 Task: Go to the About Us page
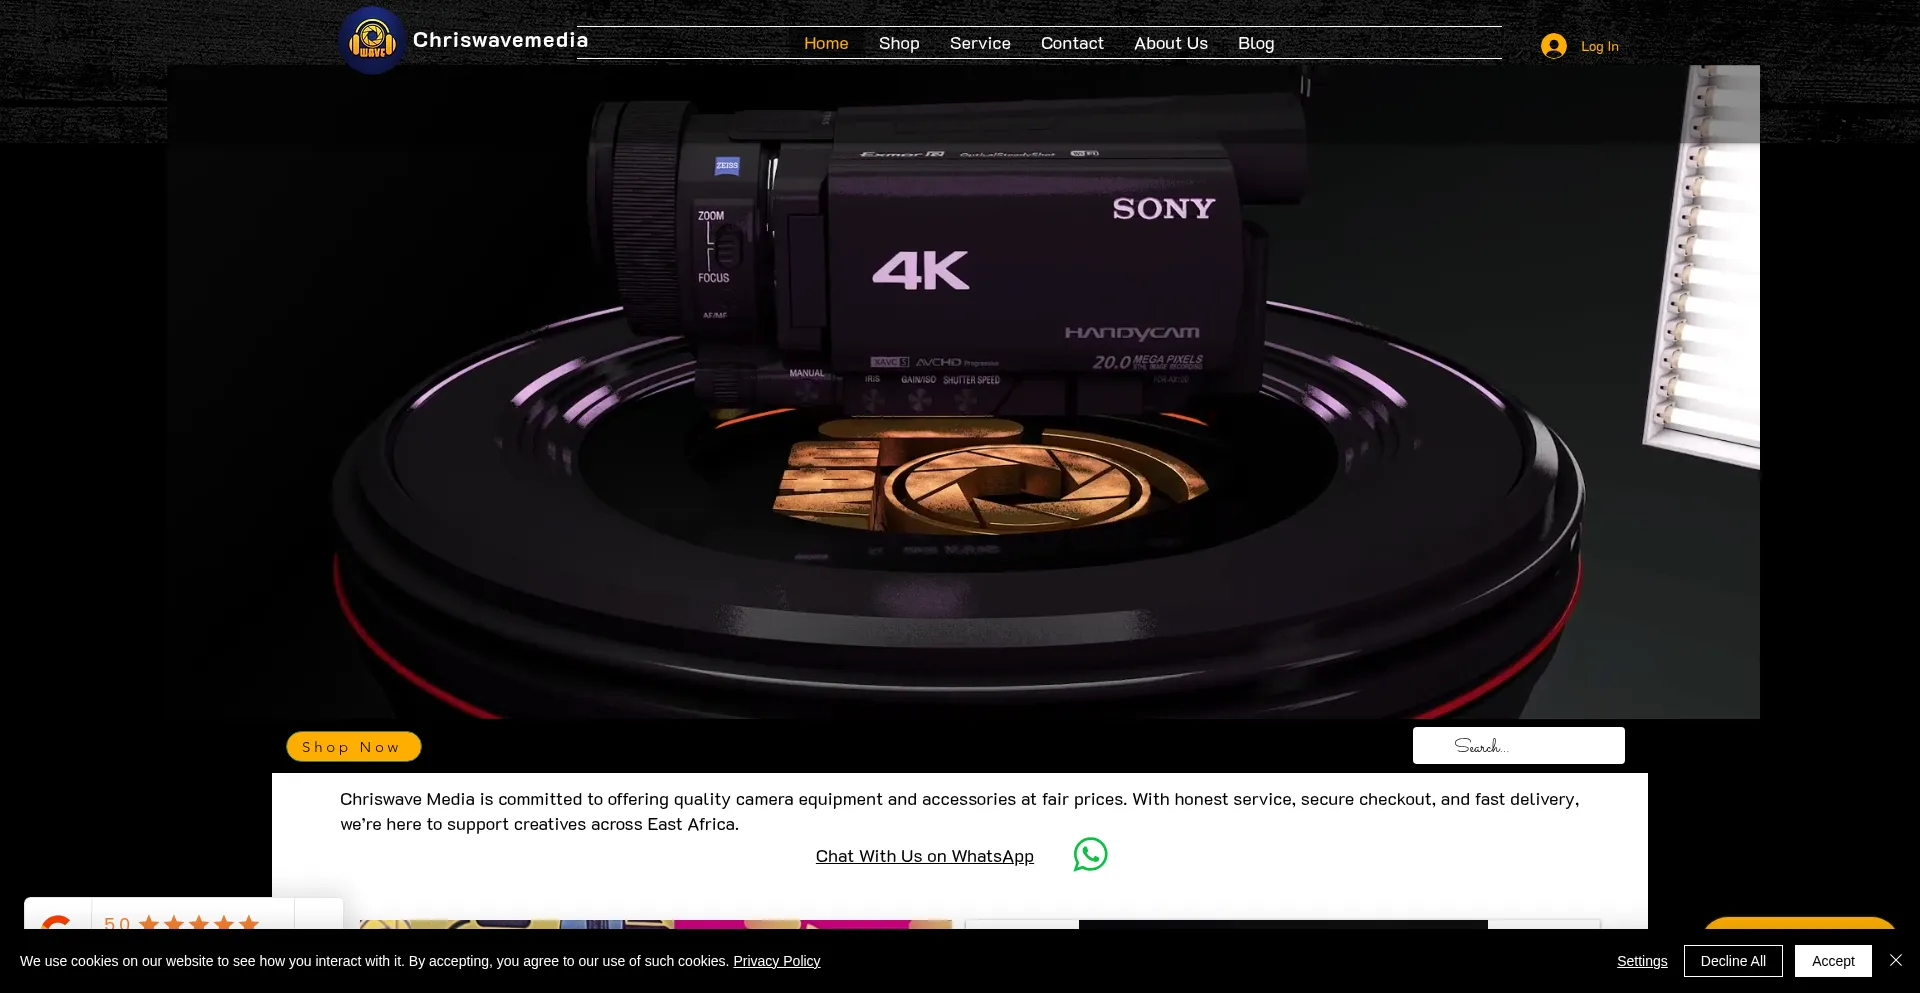click(1170, 43)
